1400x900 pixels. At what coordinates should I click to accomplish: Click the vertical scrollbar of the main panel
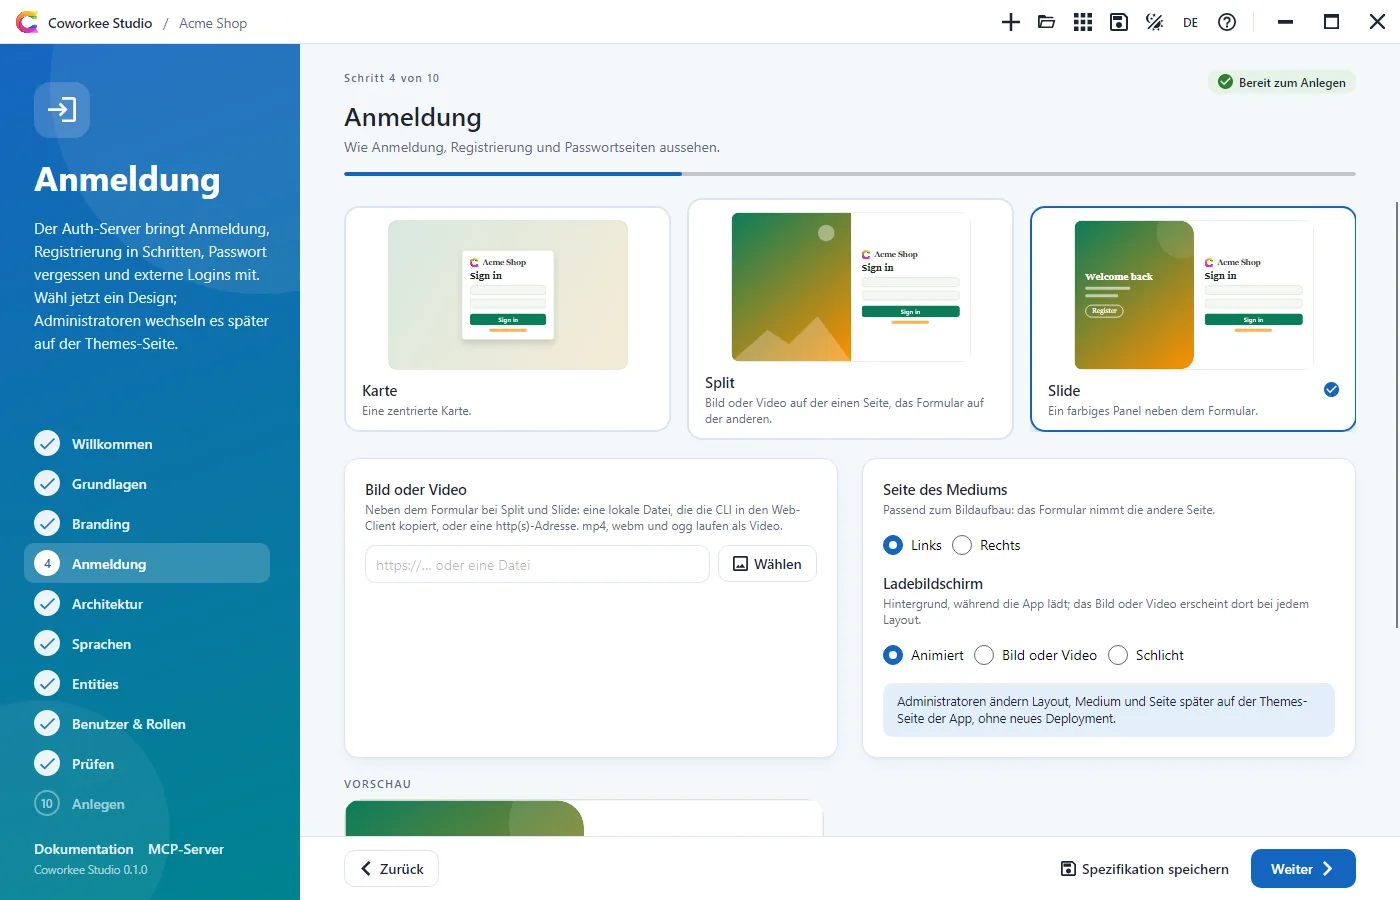click(x=1396, y=415)
